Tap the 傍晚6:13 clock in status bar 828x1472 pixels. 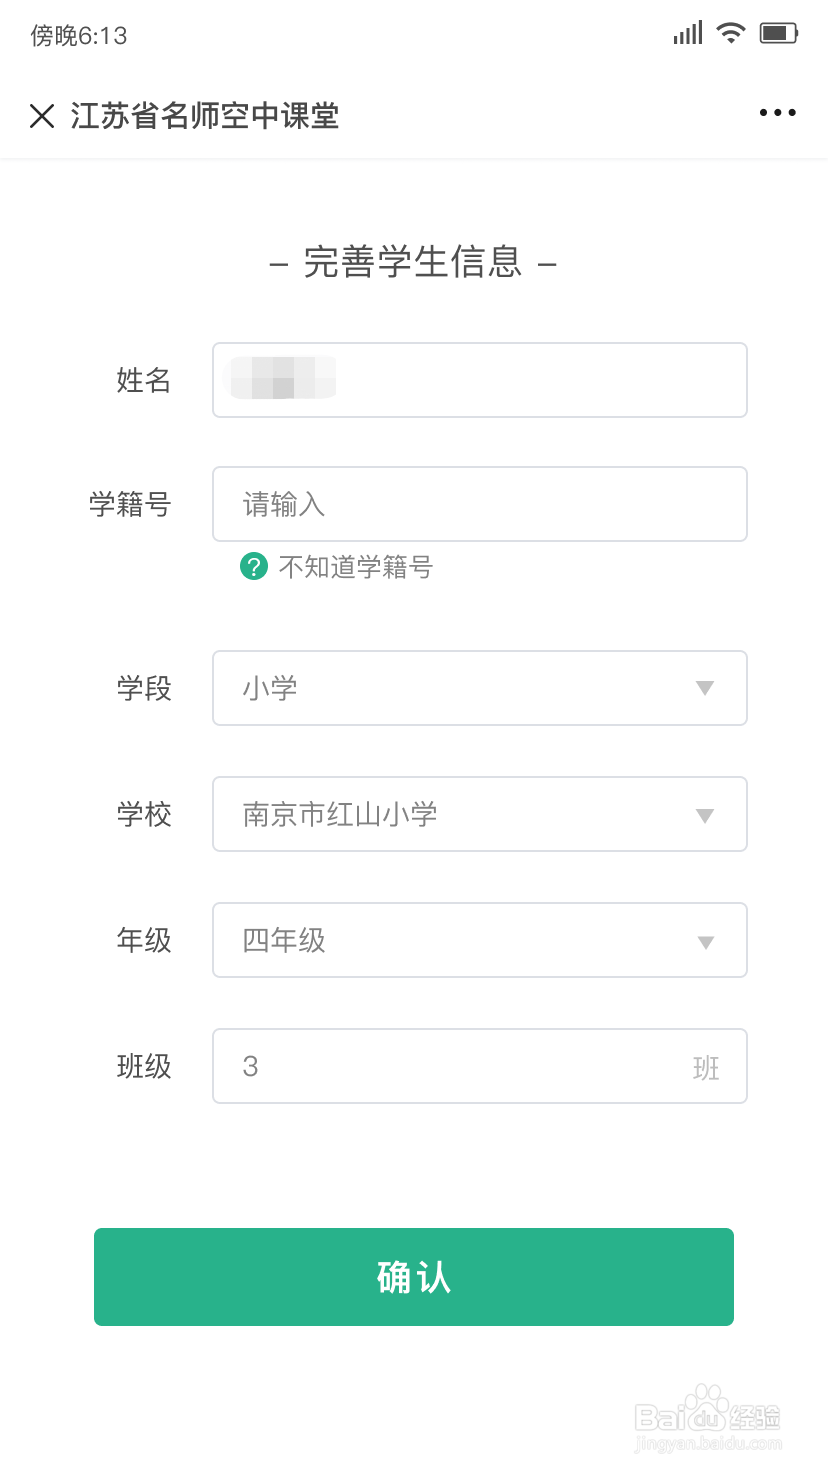click(79, 36)
